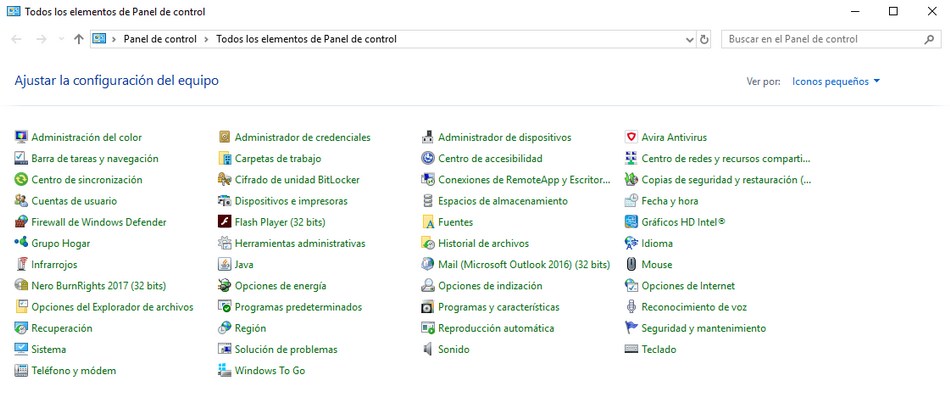Open the 'Programas y características' link

coord(498,307)
